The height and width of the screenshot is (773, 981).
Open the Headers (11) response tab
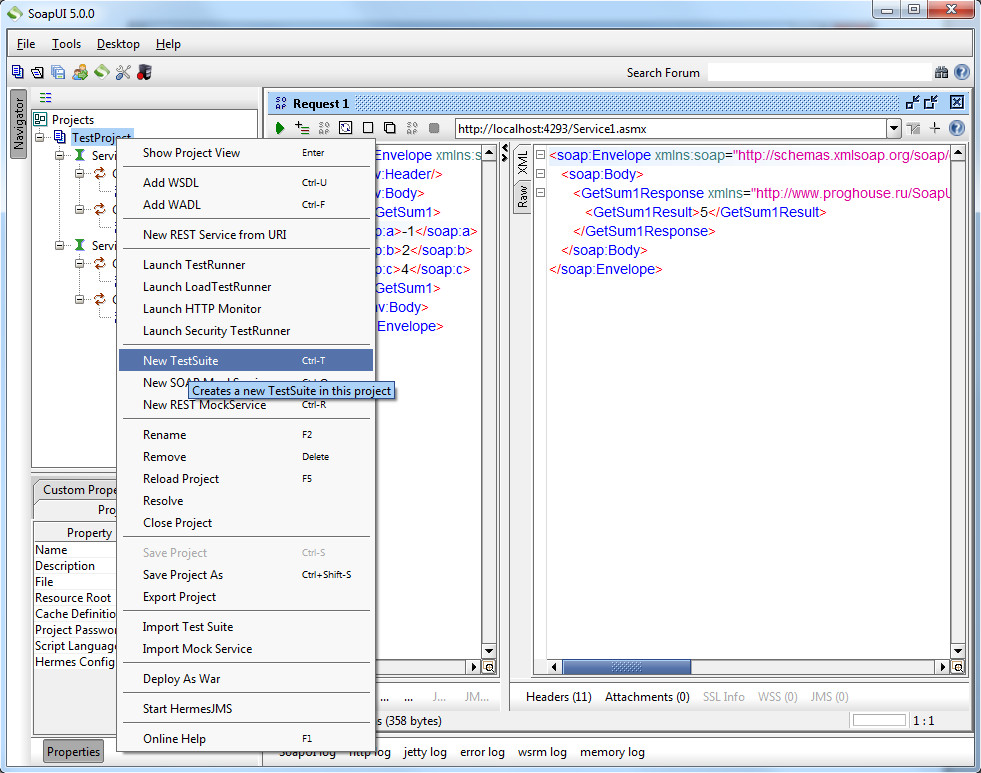(558, 697)
